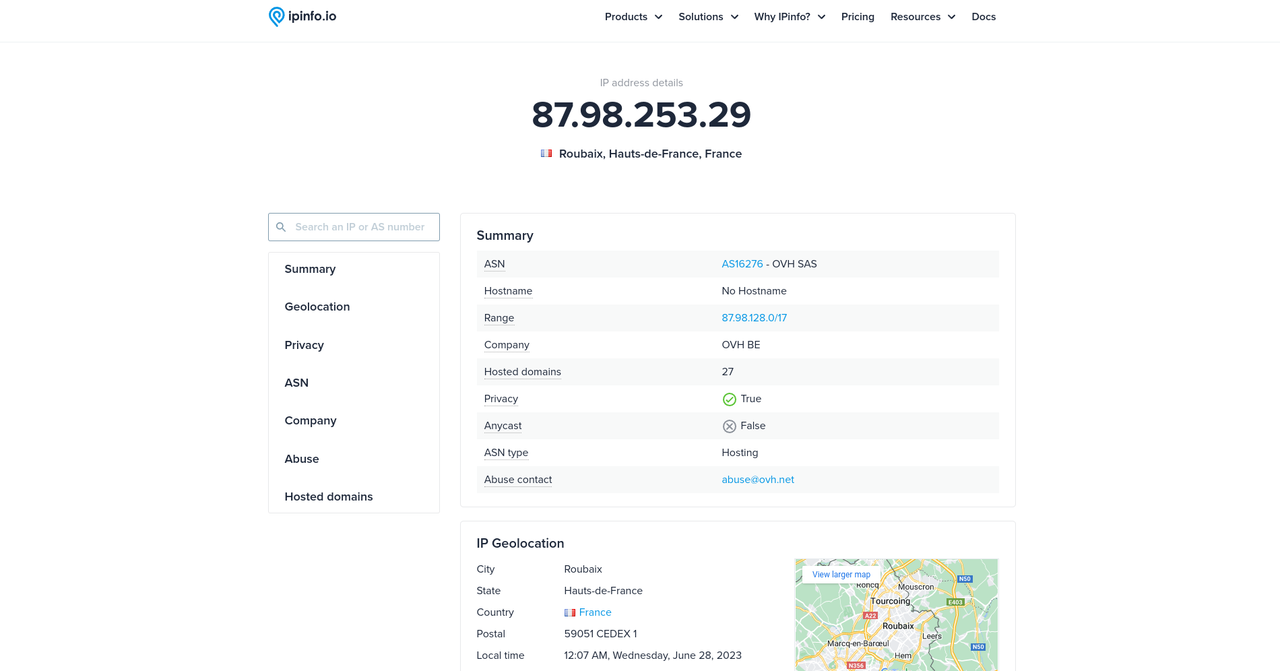Viewport: 1280px width, 671px height.
Task: Click the OVH BE company value
Action: click(x=741, y=345)
